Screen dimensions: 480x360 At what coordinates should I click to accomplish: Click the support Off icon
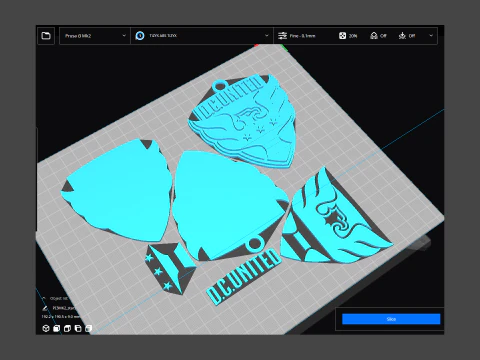[x=374, y=36]
